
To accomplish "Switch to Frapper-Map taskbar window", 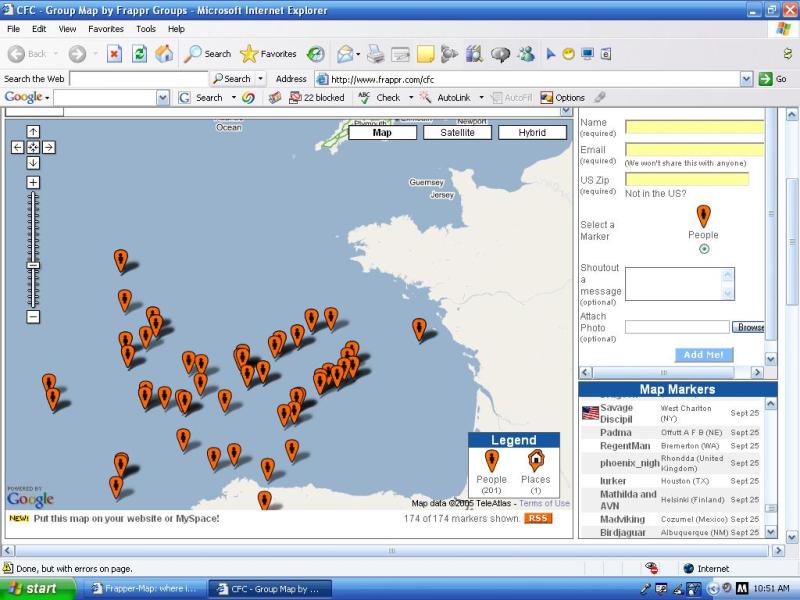I will (x=144, y=589).
